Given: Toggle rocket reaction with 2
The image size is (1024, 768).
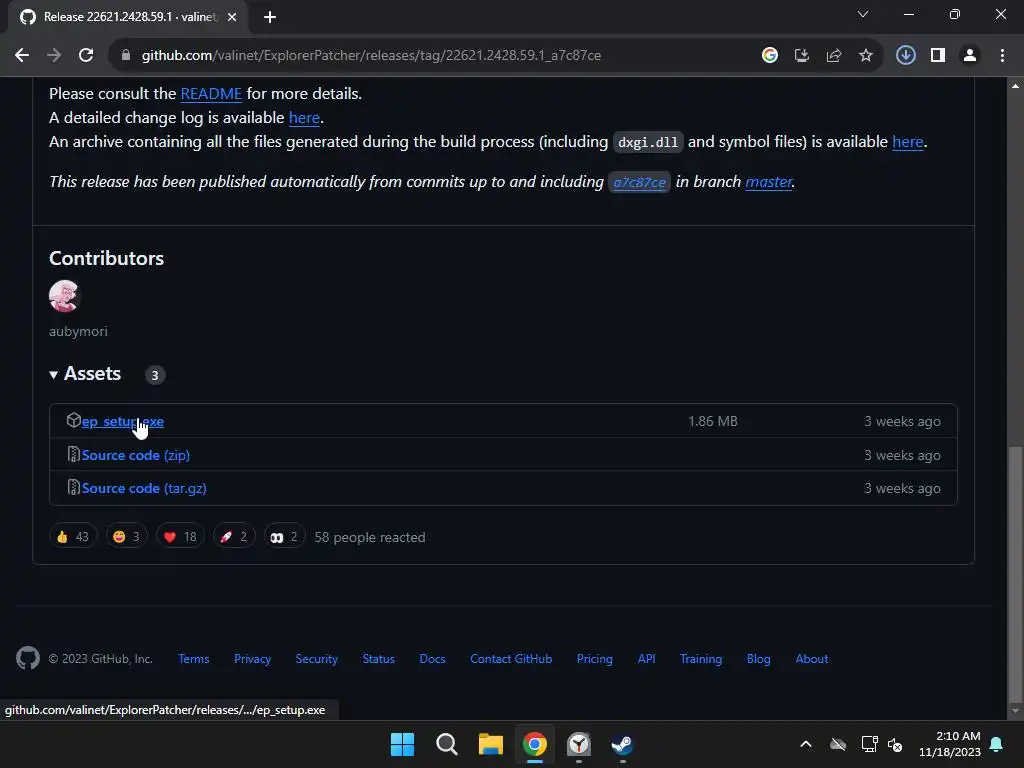Looking at the screenshot, I should point(234,537).
